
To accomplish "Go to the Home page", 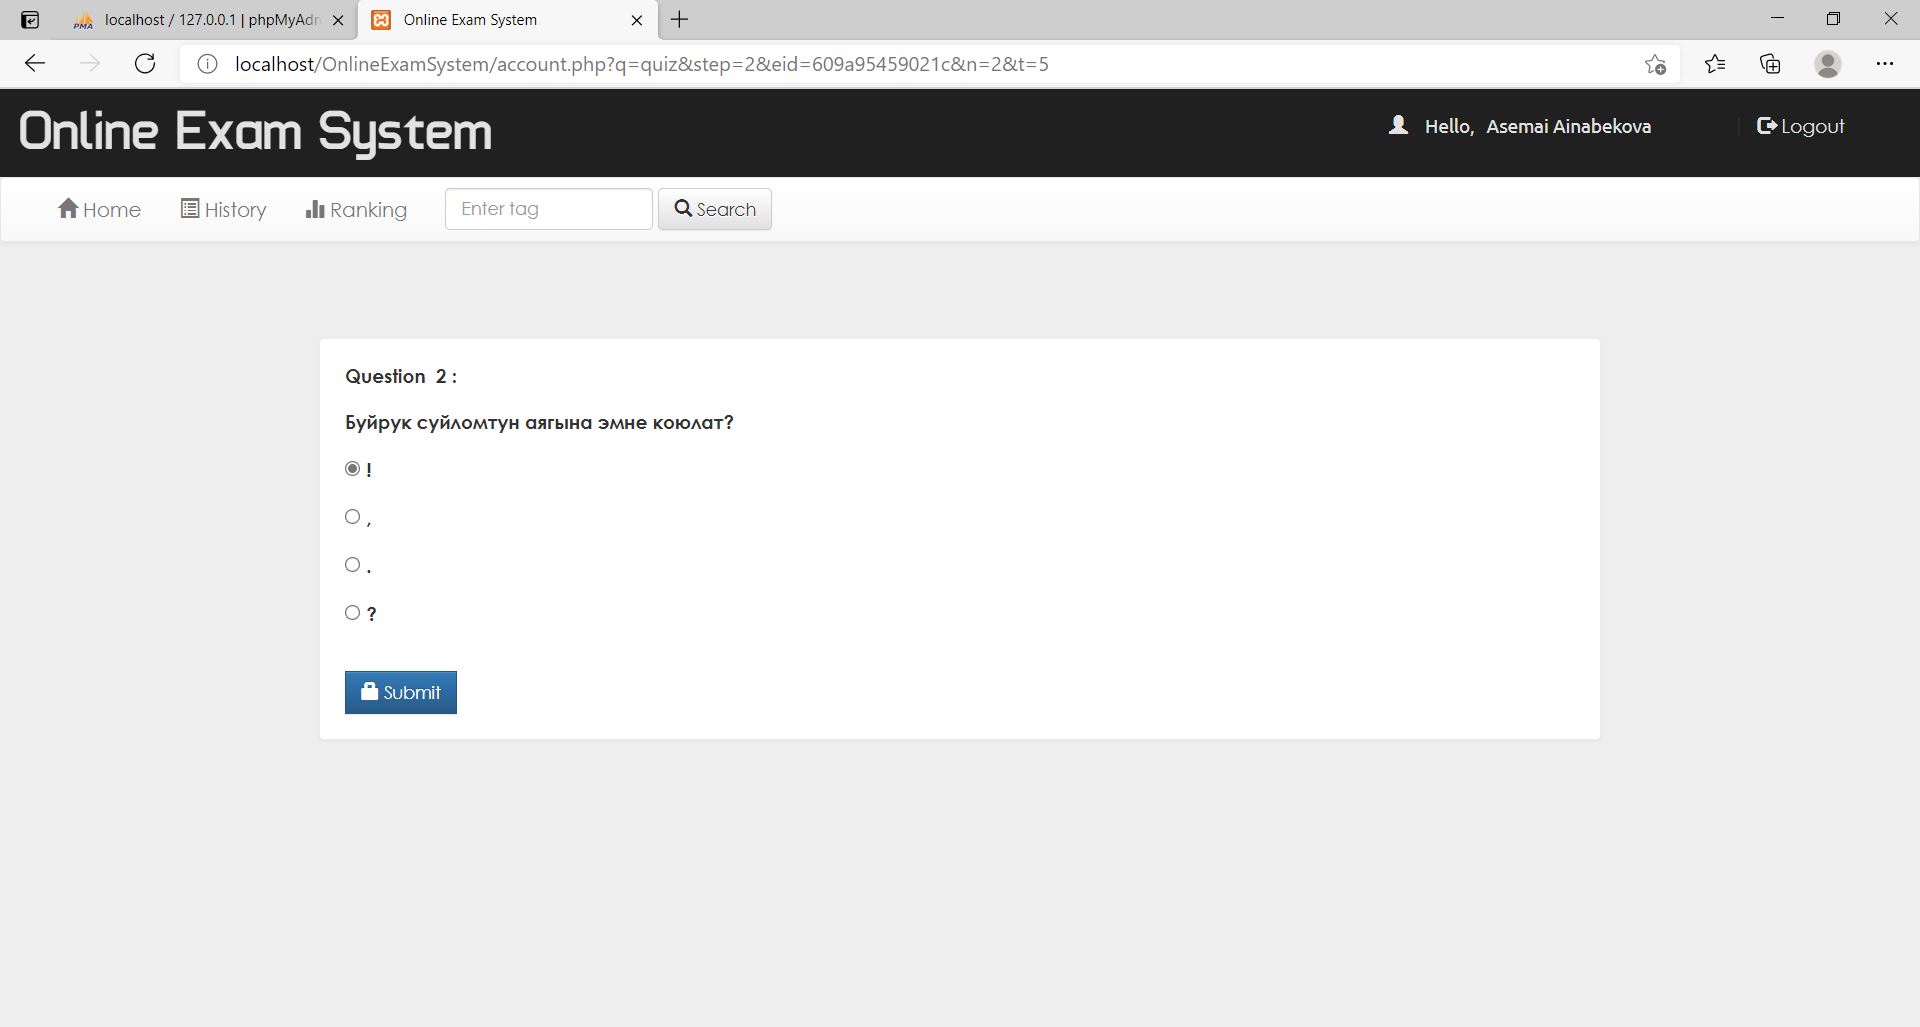I will click(99, 209).
